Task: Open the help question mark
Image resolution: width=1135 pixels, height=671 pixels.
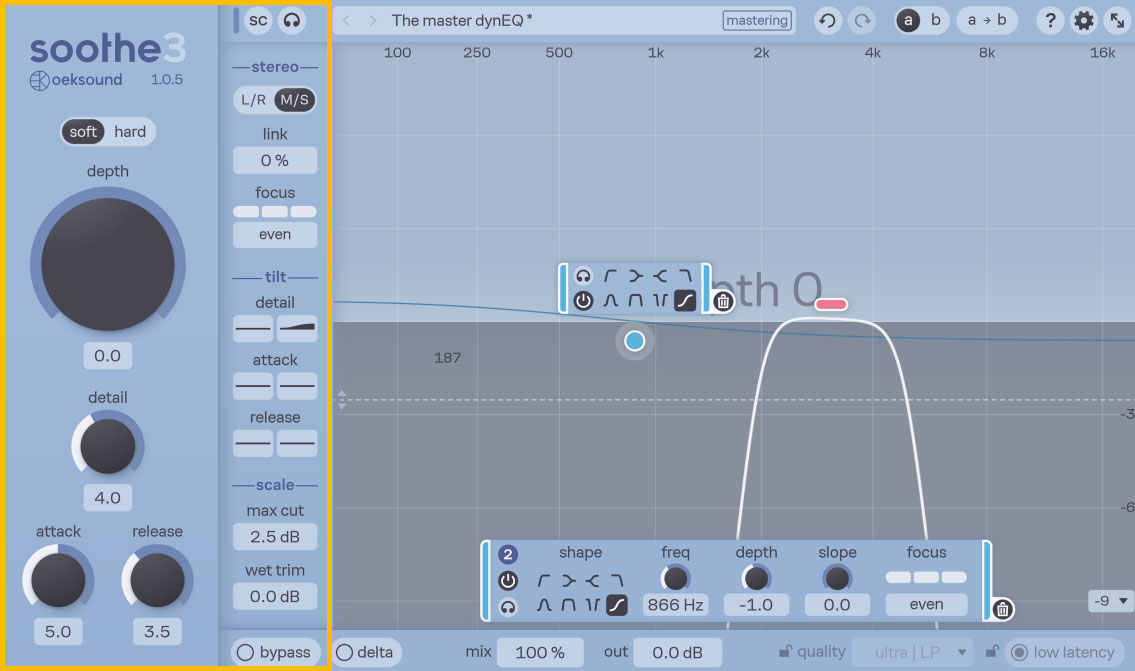Action: coord(1050,20)
